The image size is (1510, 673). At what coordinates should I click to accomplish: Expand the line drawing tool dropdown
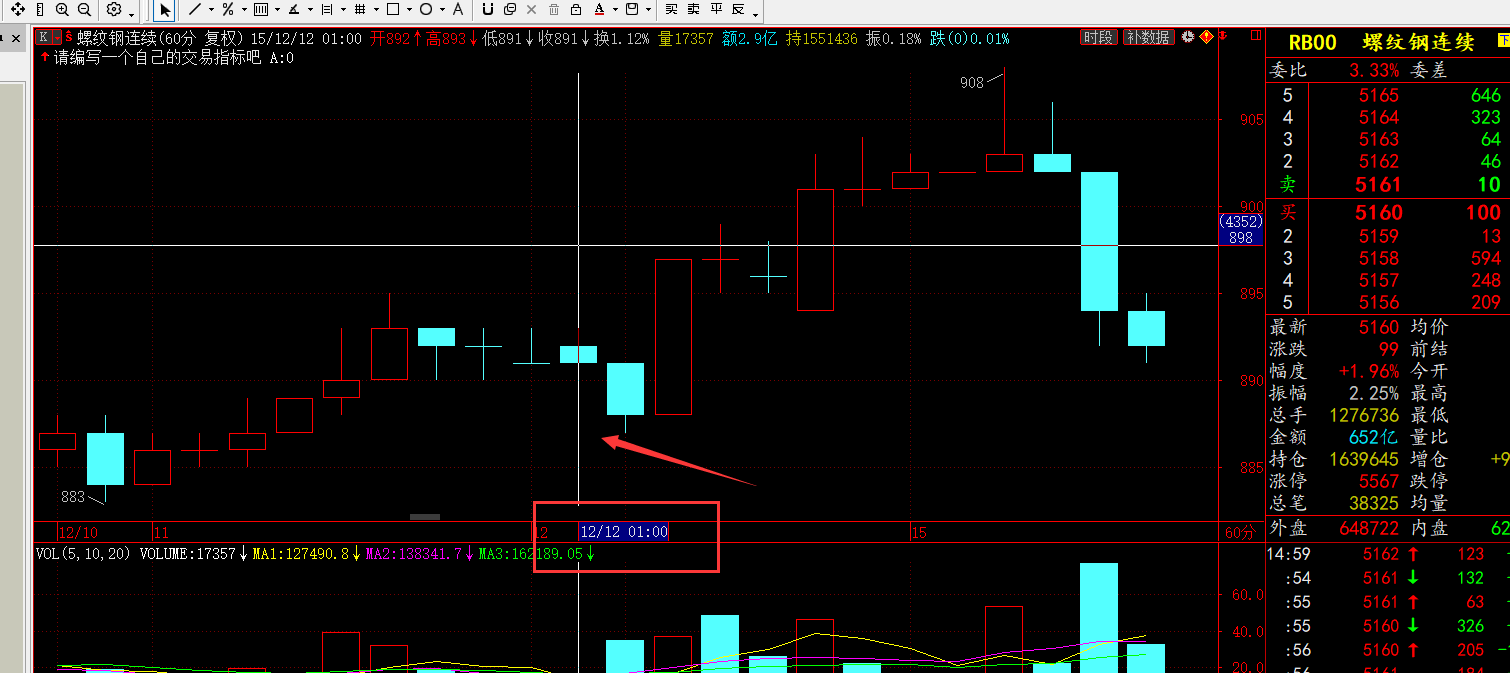(211, 10)
